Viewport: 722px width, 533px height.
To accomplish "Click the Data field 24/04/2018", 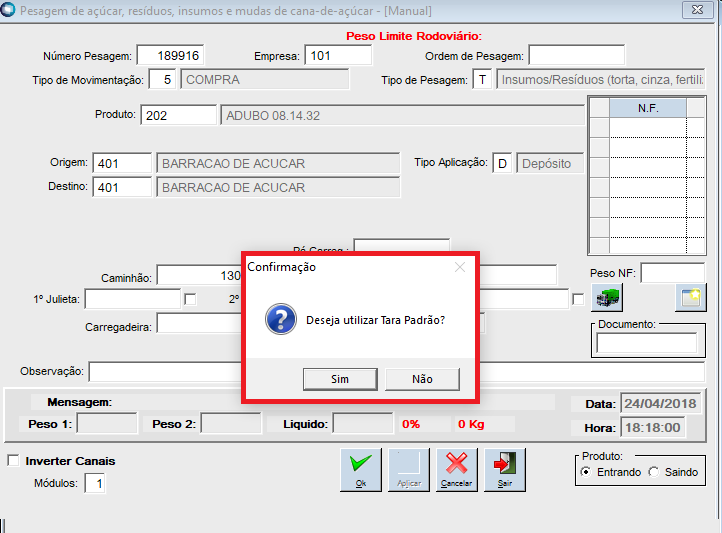I will [660, 404].
